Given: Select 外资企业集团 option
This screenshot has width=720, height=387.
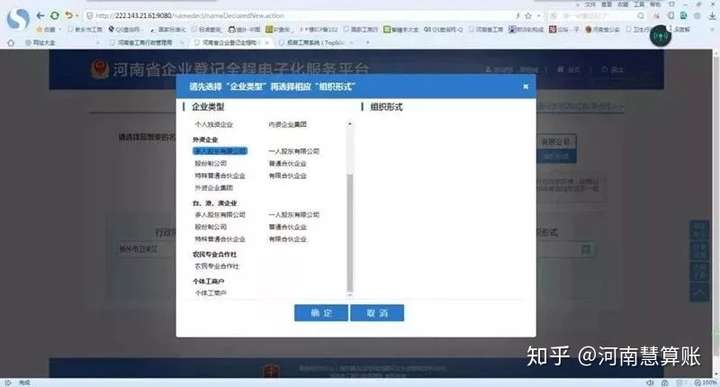Looking at the screenshot, I should coord(214,188).
